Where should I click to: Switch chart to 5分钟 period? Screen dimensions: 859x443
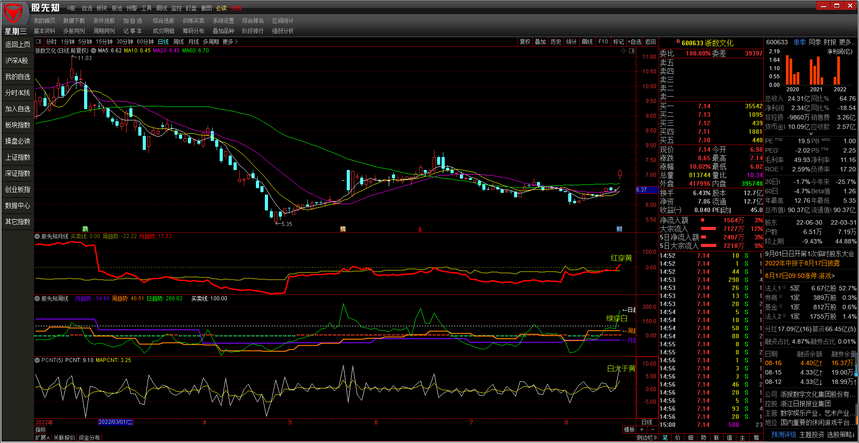(x=84, y=42)
